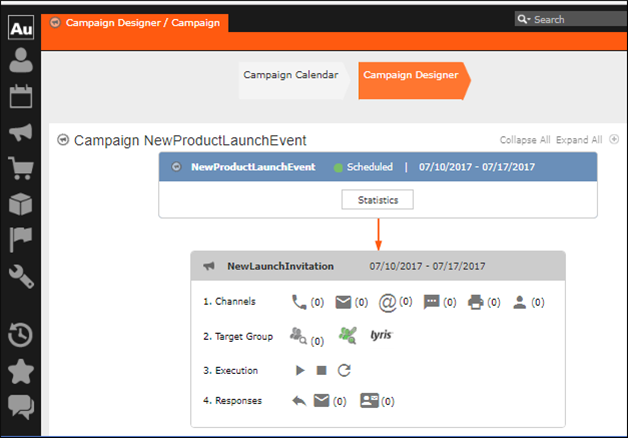This screenshot has width=628, height=438.
Task: Click the Statistics button
Action: 378,200
